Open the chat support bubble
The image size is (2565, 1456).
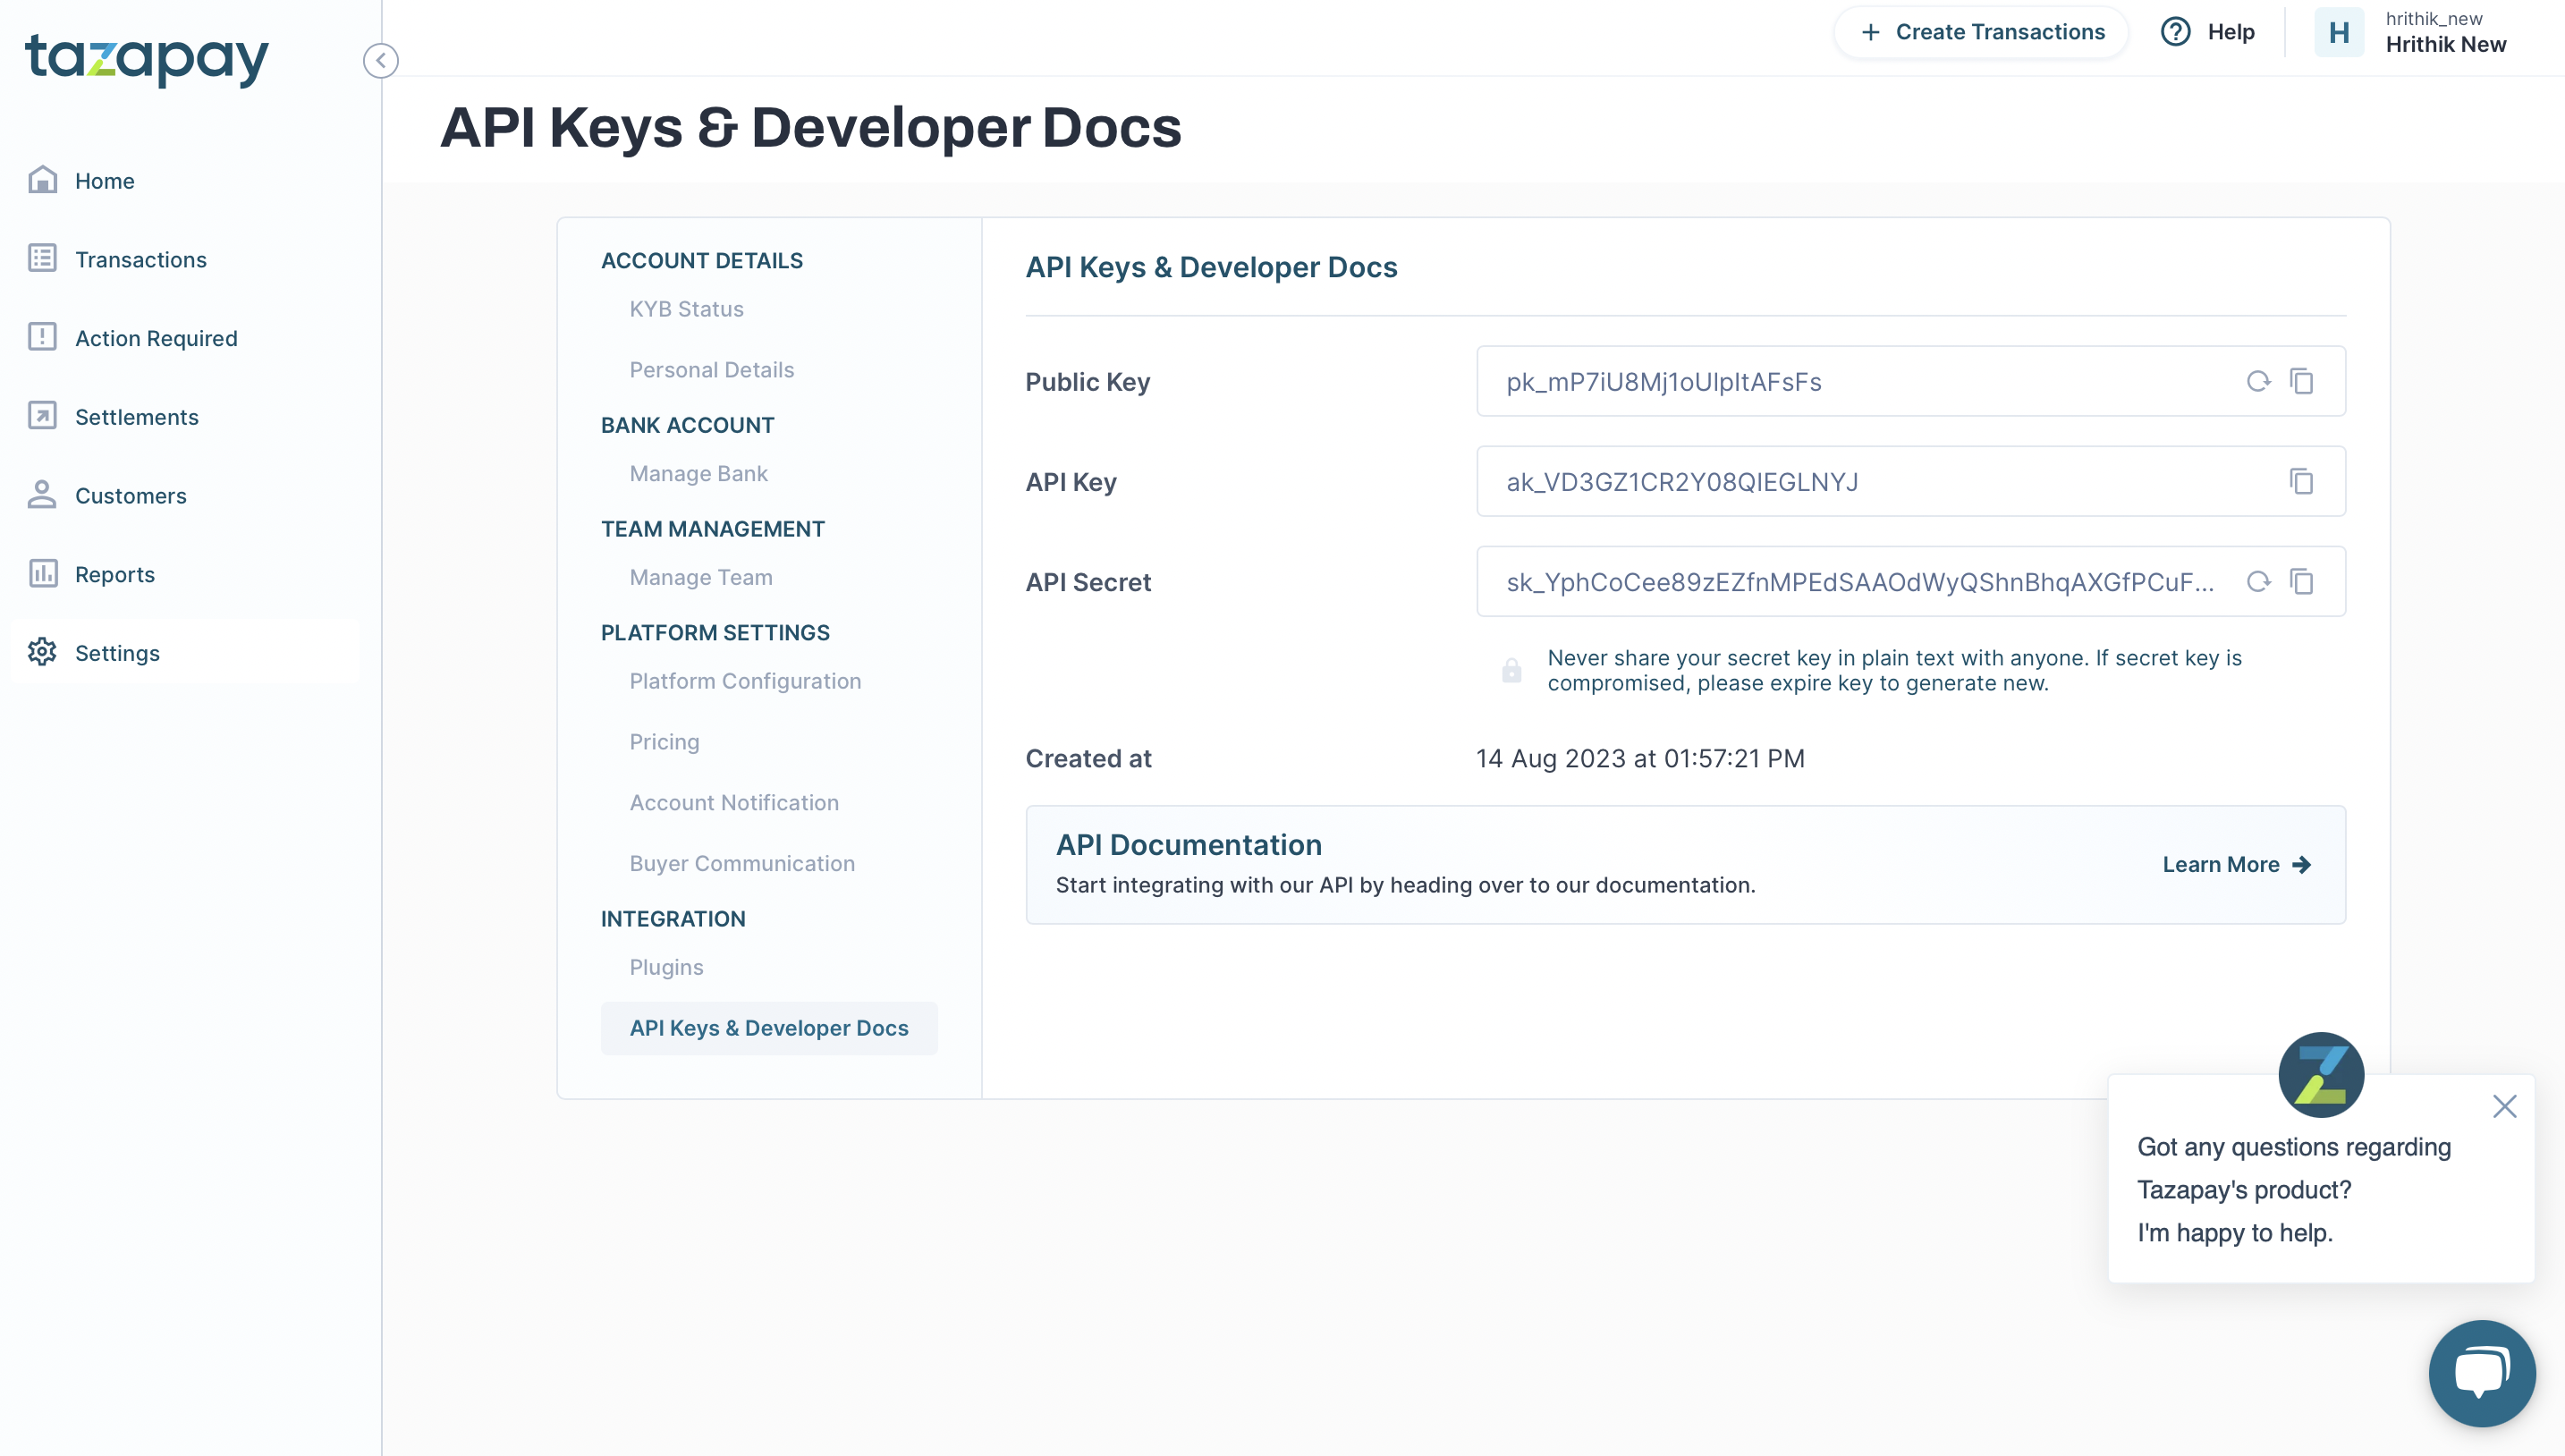click(x=2481, y=1372)
